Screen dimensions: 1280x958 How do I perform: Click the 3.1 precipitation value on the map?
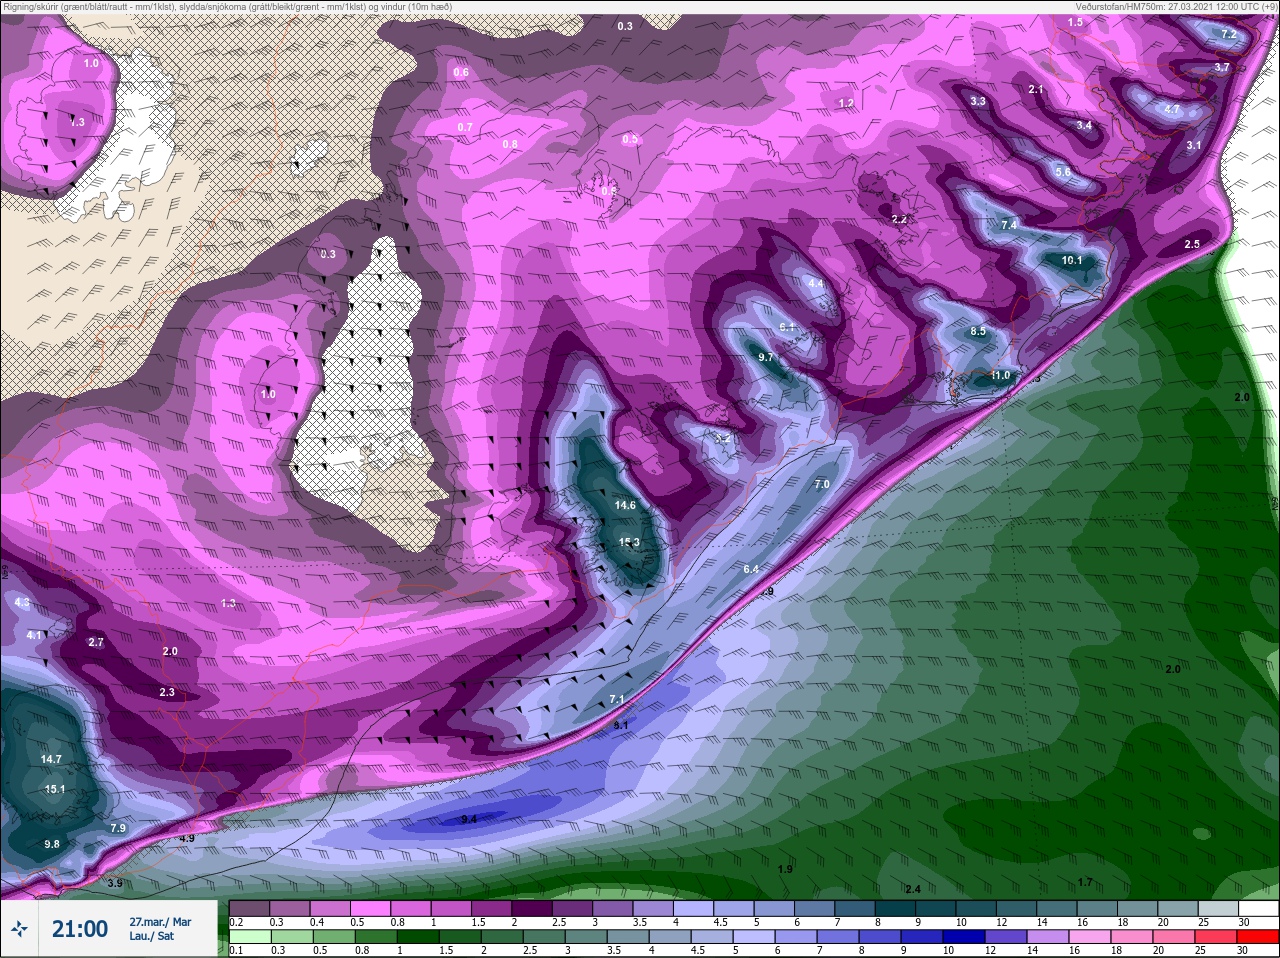click(1193, 145)
